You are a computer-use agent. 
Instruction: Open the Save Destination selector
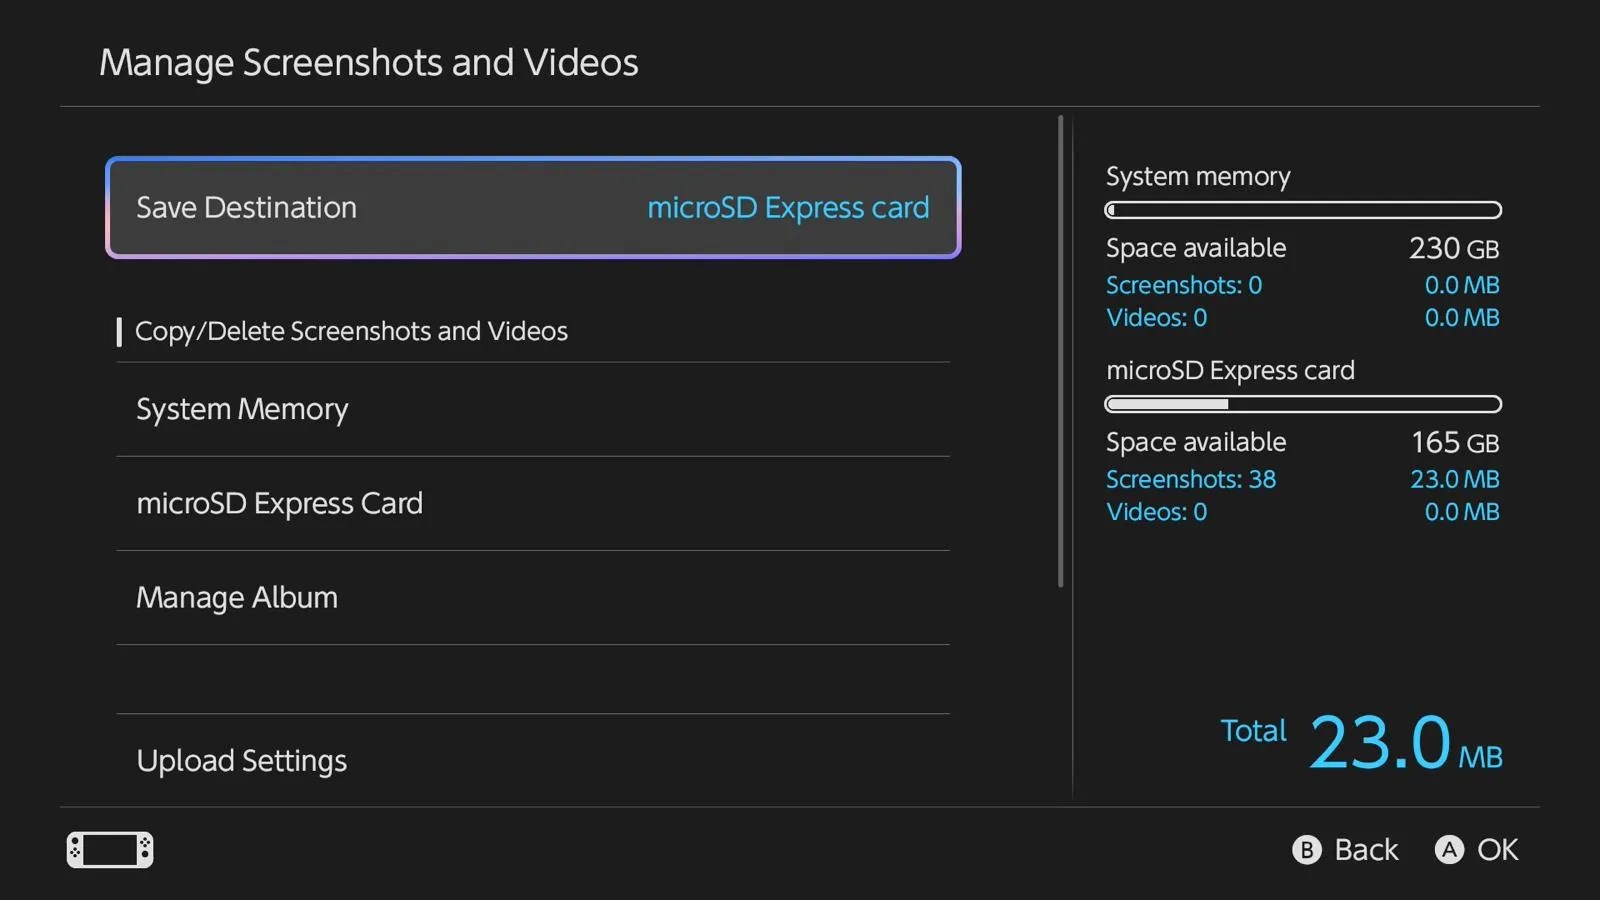(533, 207)
